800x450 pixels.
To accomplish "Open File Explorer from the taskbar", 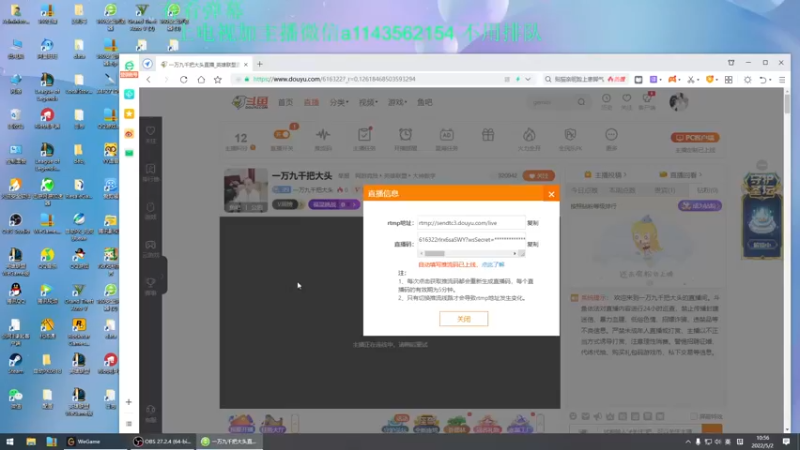I will pos(31,442).
